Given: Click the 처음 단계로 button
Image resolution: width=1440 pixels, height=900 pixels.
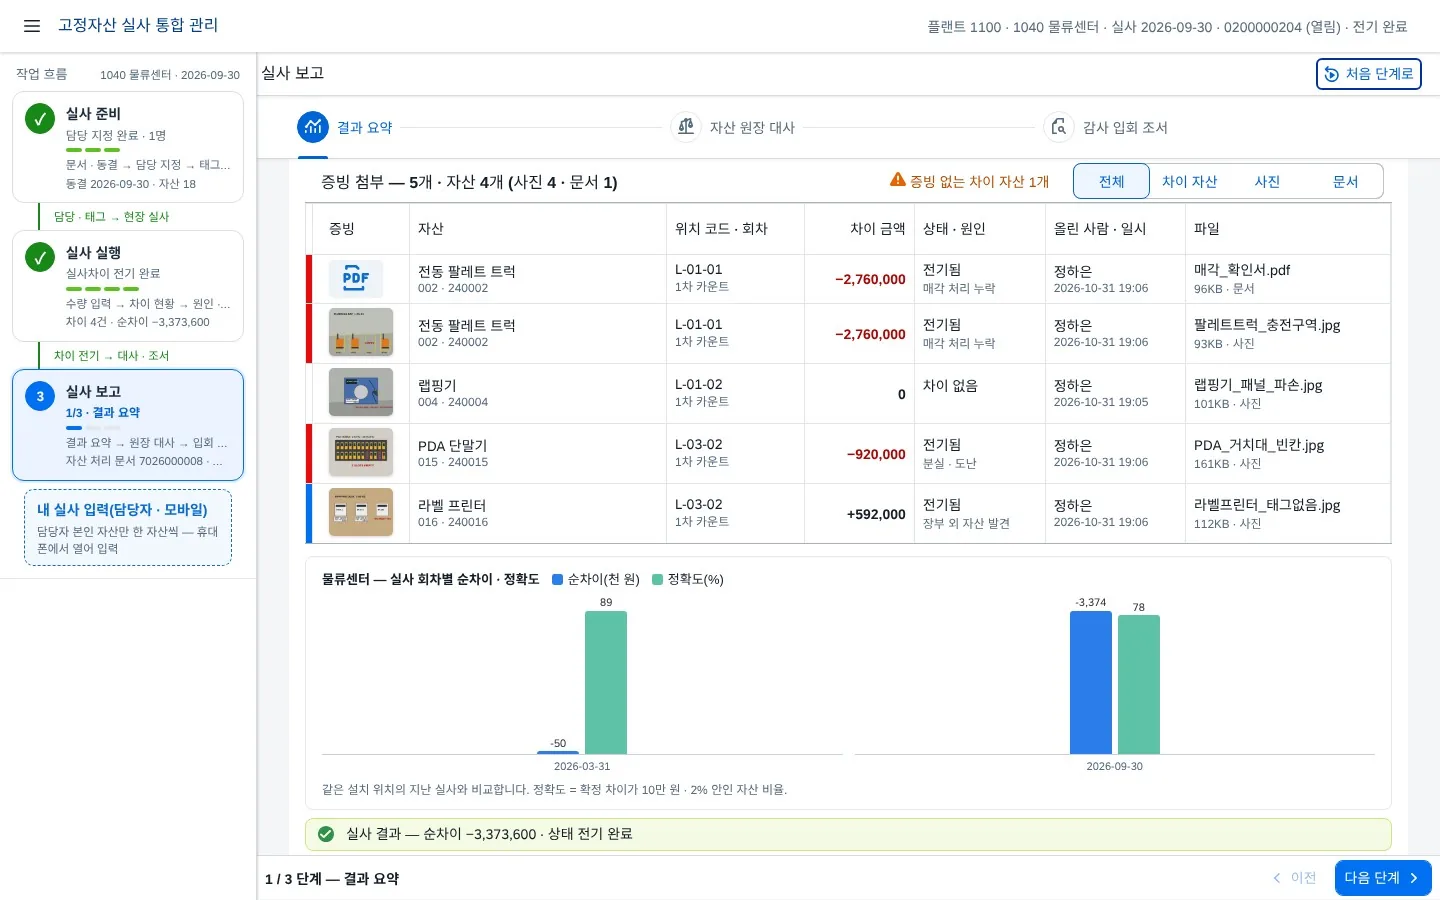Looking at the screenshot, I should 1368,74.
